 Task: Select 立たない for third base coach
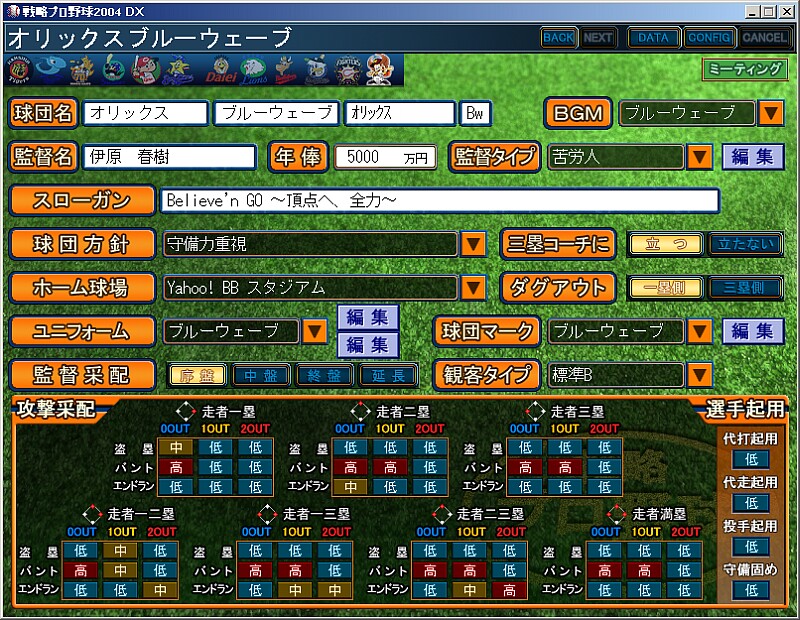pos(745,244)
